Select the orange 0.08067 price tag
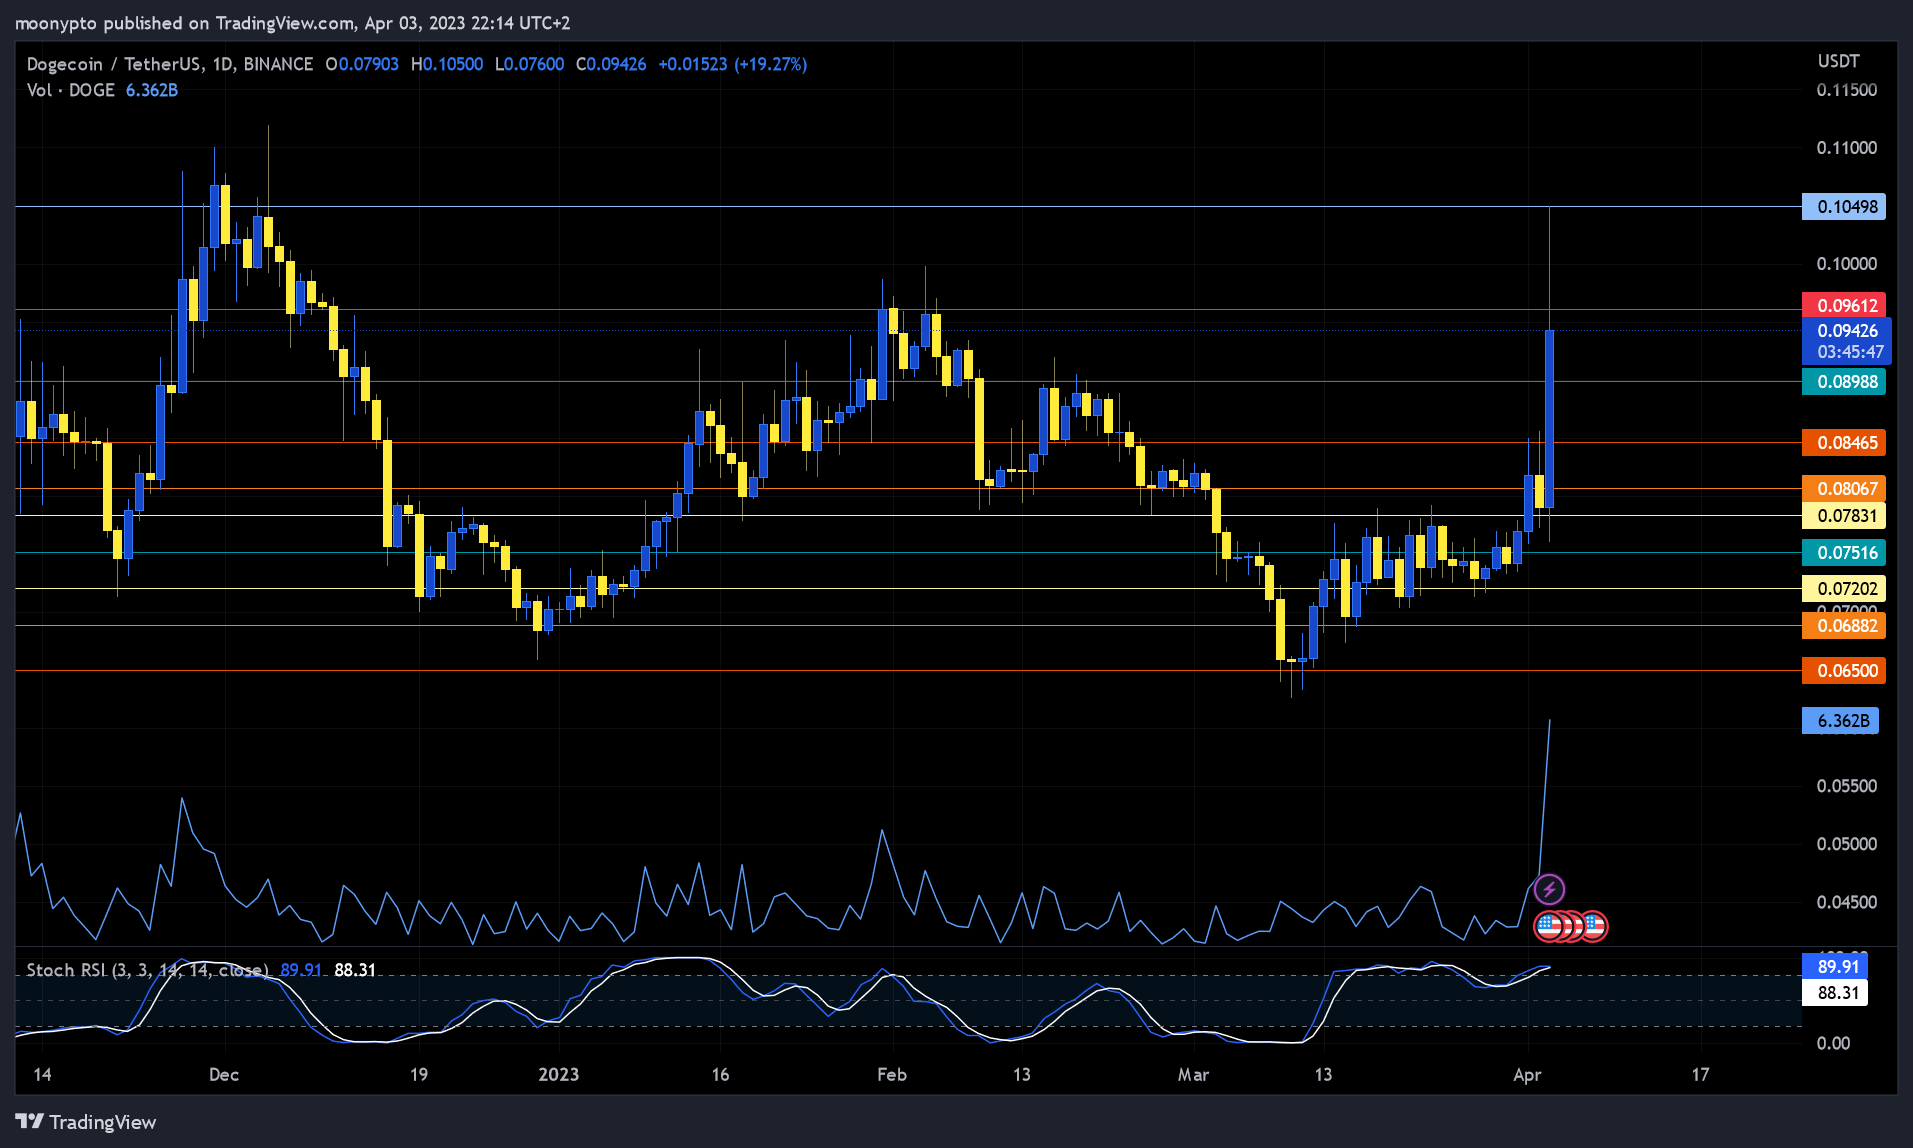Viewport: 1913px width, 1148px height. pyautogui.click(x=1844, y=488)
